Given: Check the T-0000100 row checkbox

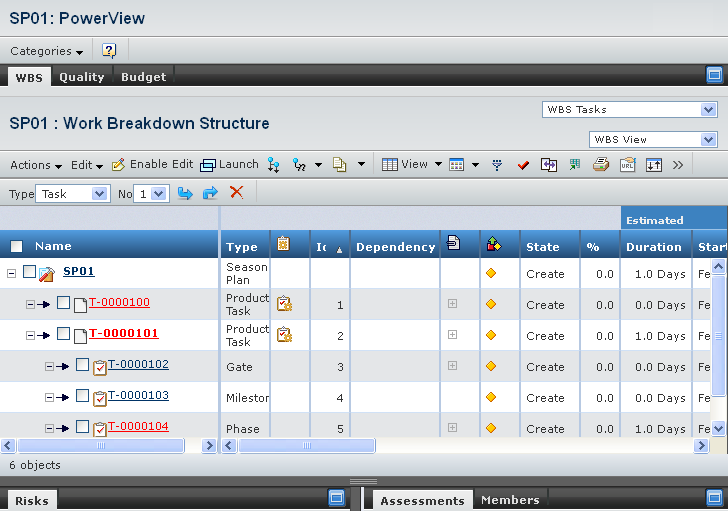Looking at the screenshot, I should 64,303.
